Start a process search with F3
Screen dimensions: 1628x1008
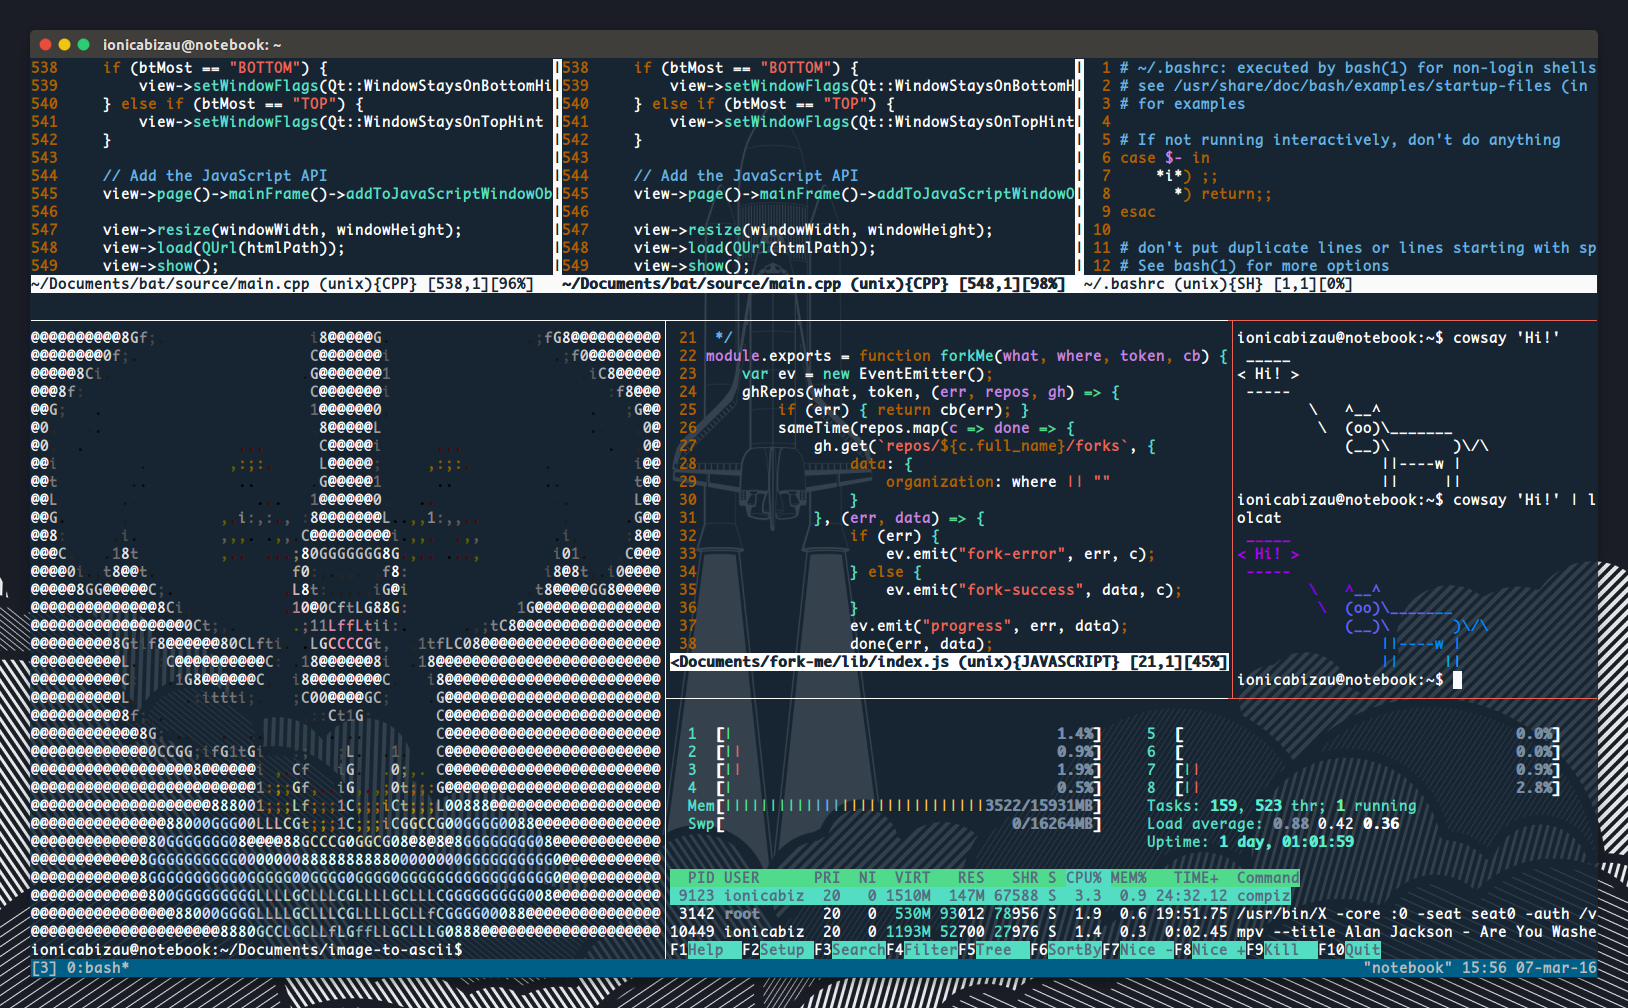(x=850, y=949)
